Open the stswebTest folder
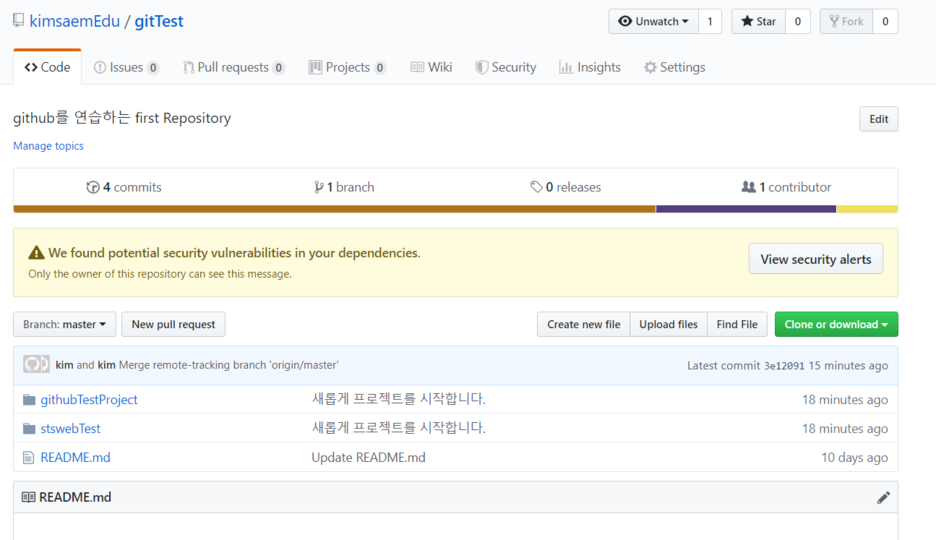The height and width of the screenshot is (540, 936). pos(70,428)
